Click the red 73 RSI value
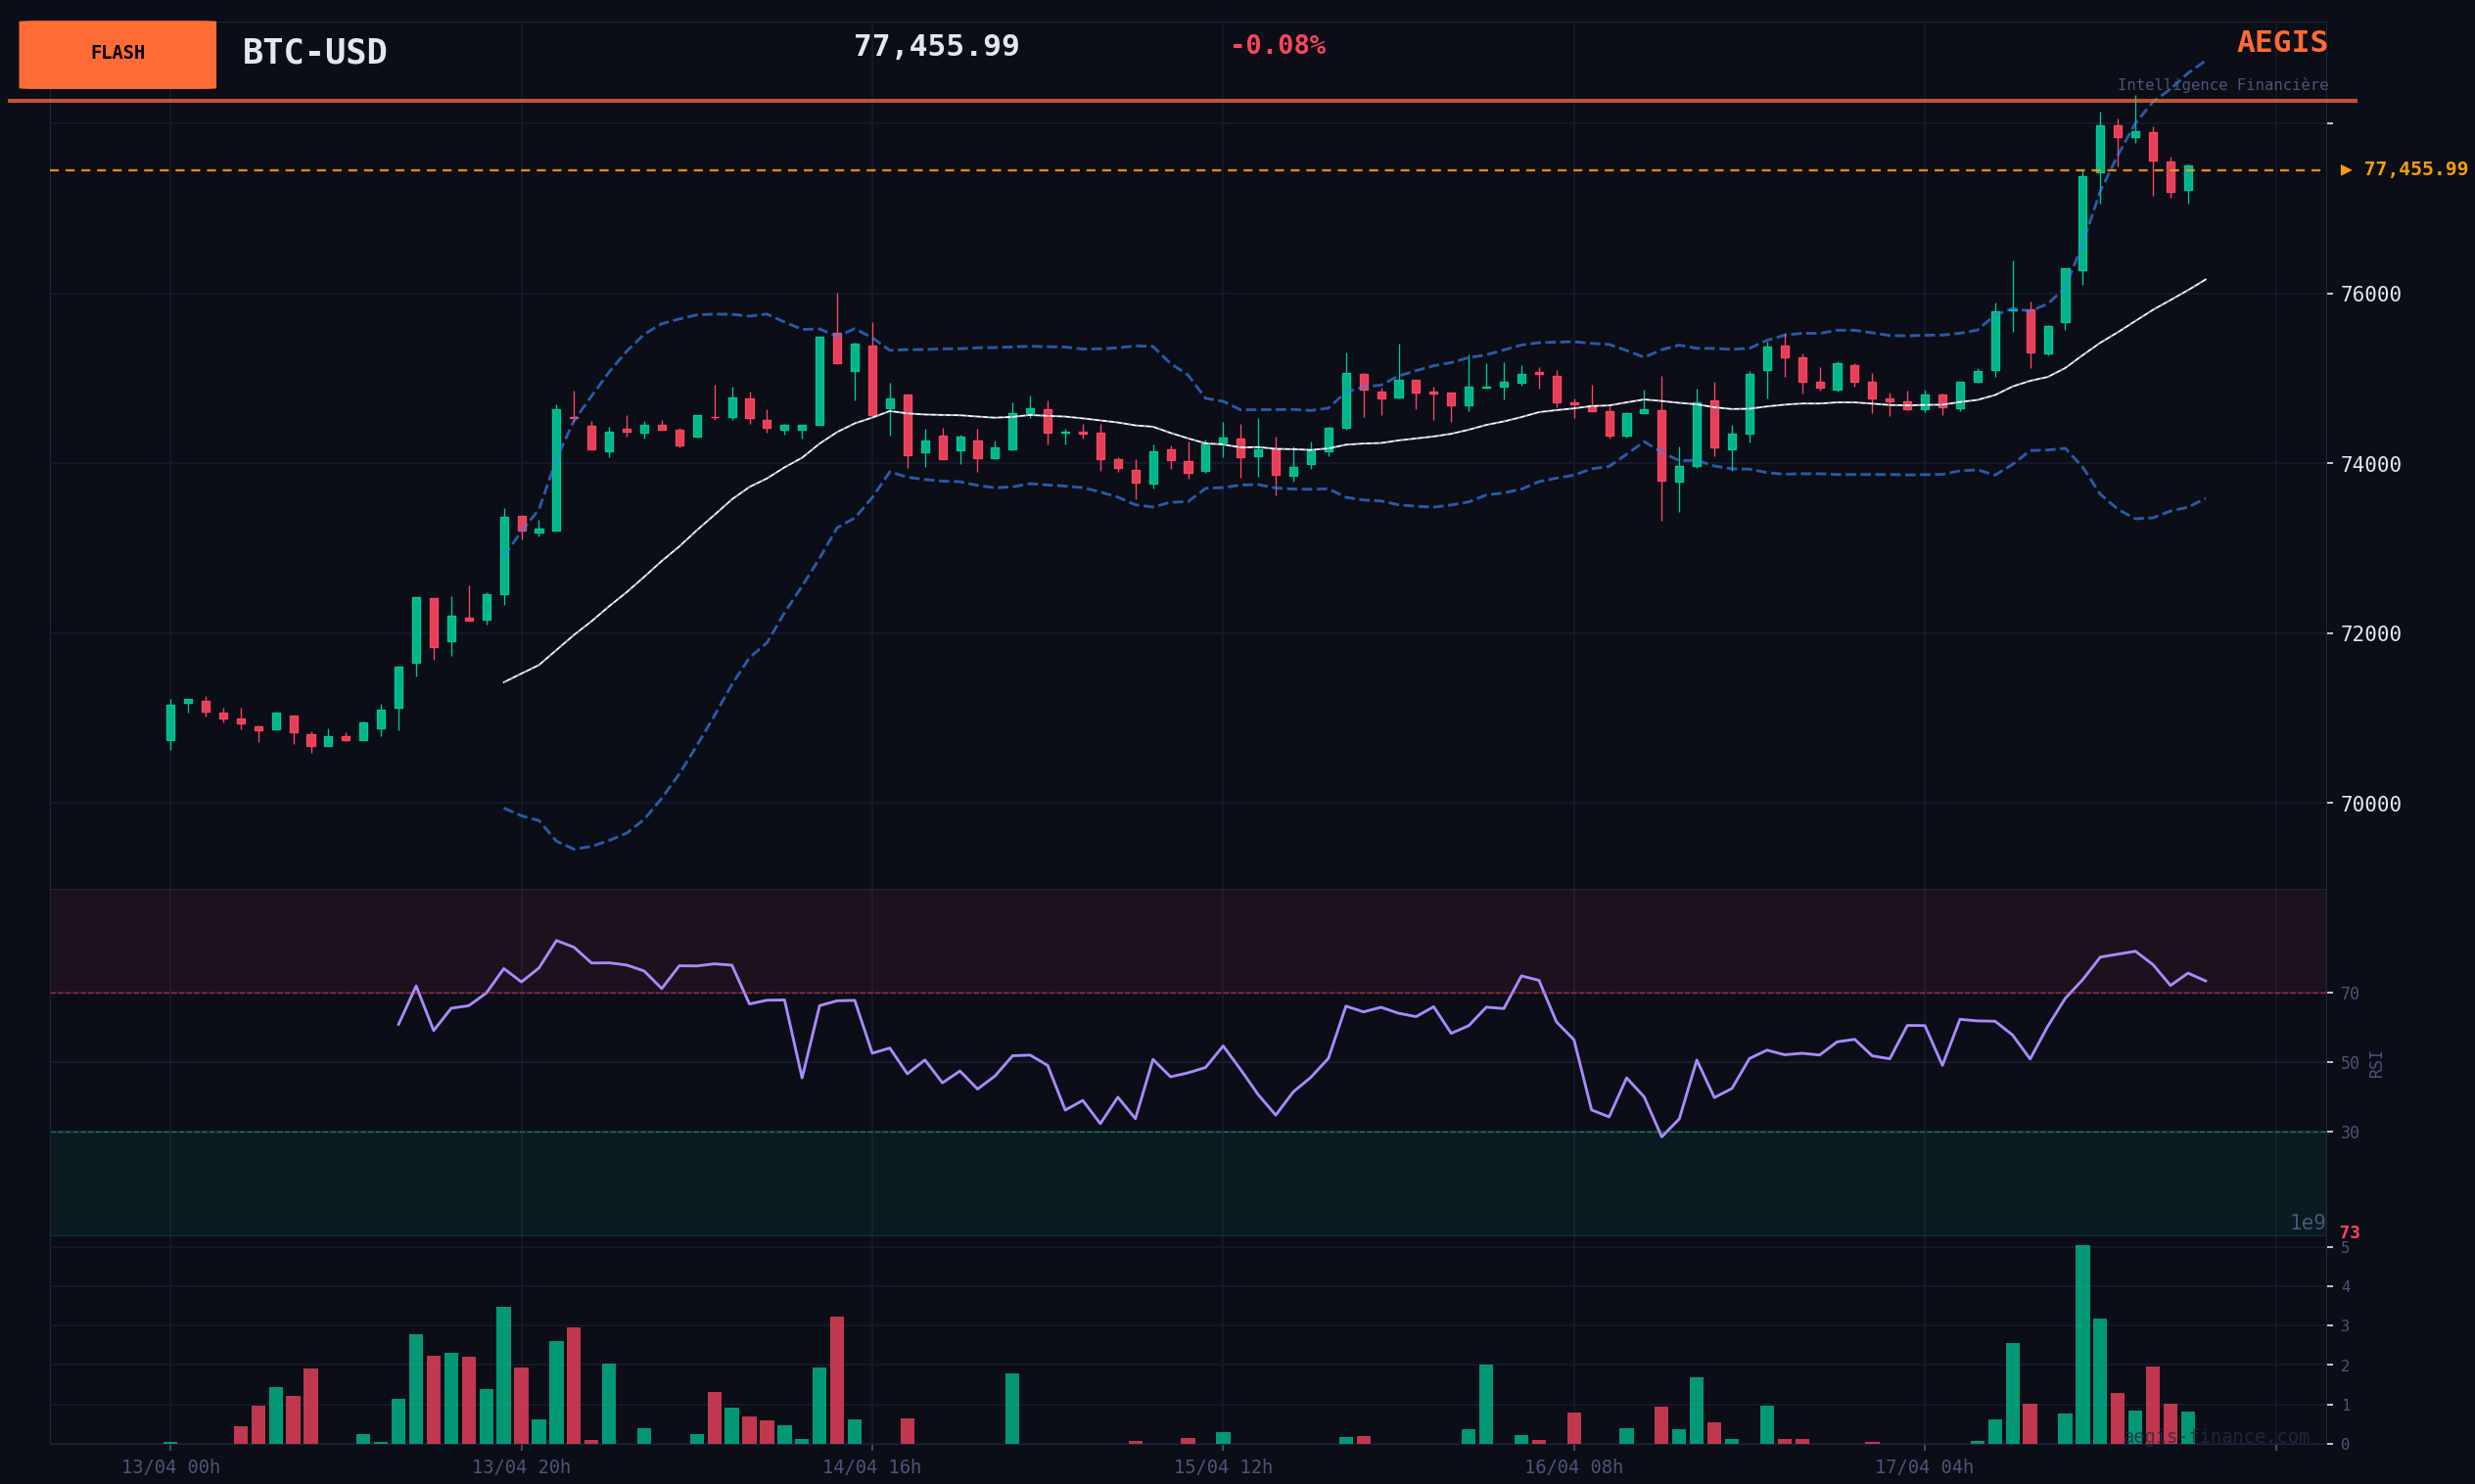Image resolution: width=2475 pixels, height=1484 pixels. [x=2349, y=1233]
